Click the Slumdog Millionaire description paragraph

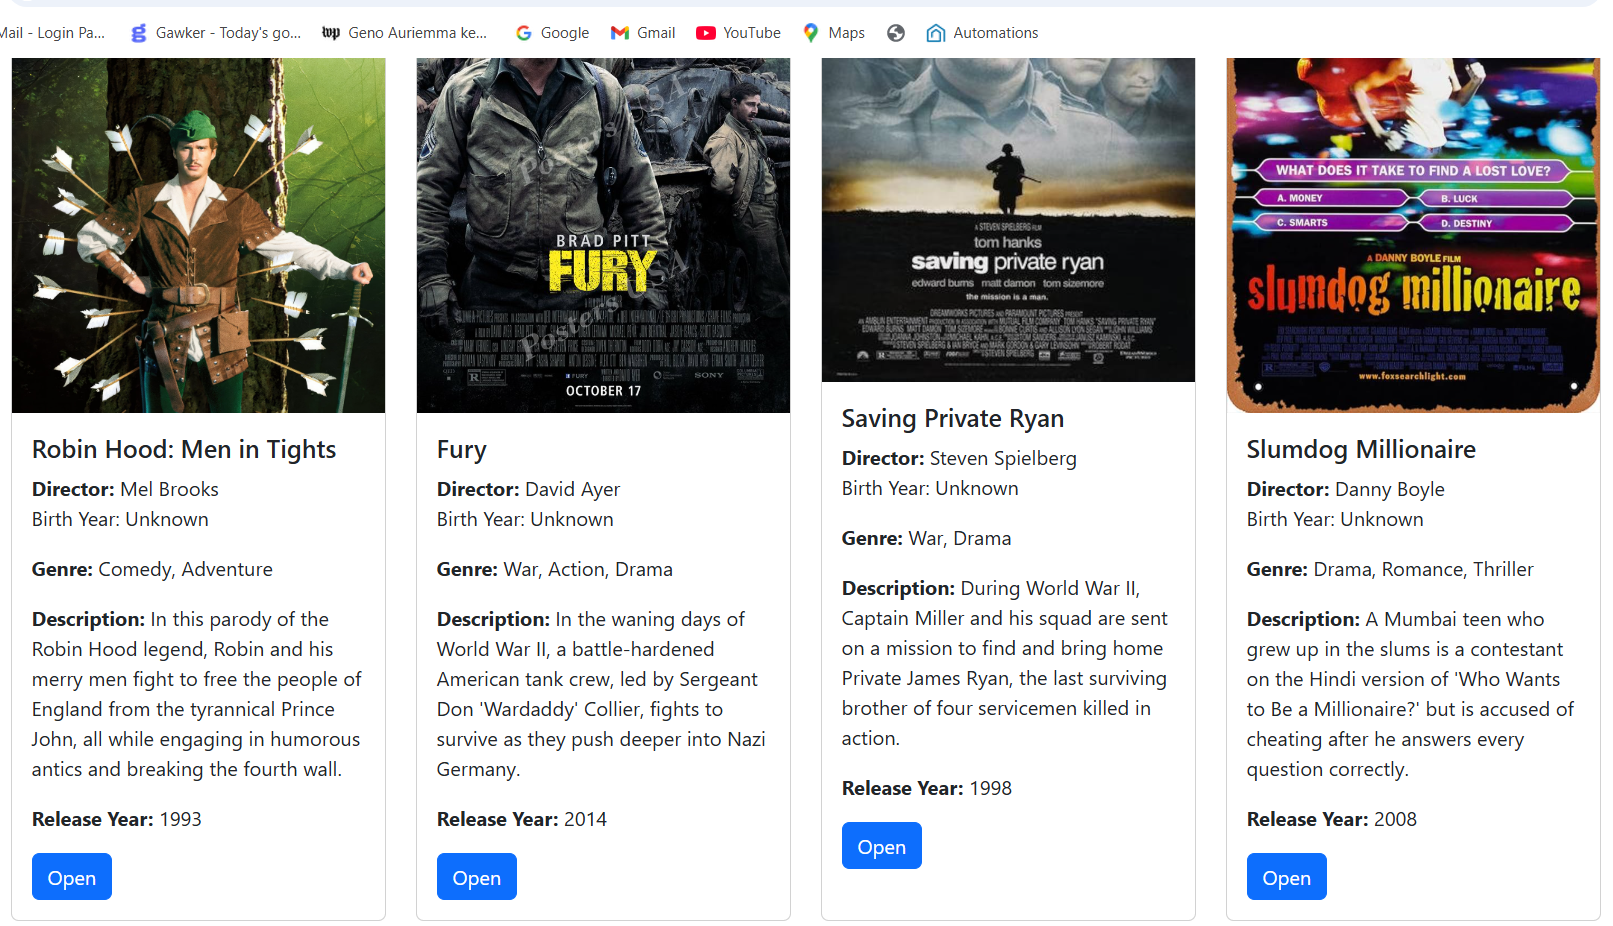pyautogui.click(x=1412, y=694)
